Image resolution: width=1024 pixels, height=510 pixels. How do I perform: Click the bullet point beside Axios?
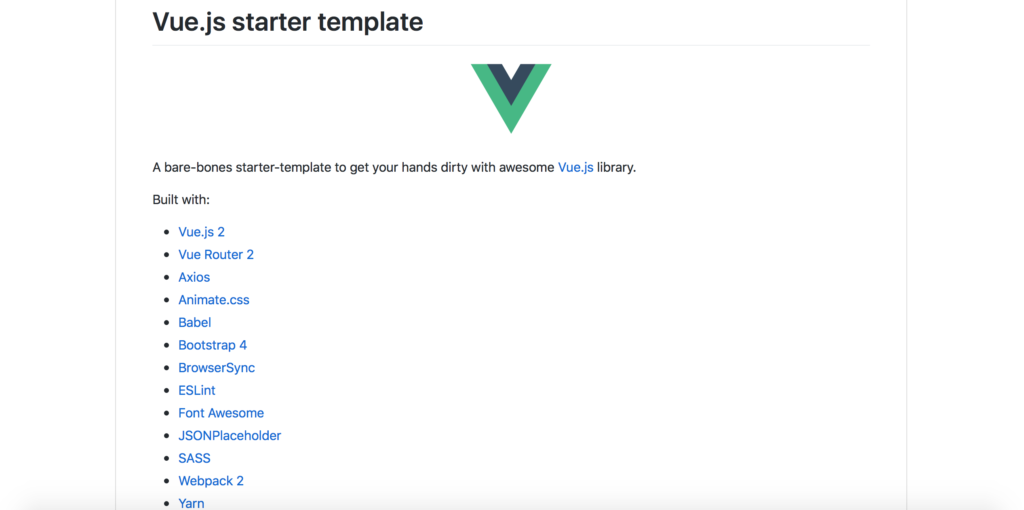tap(166, 278)
